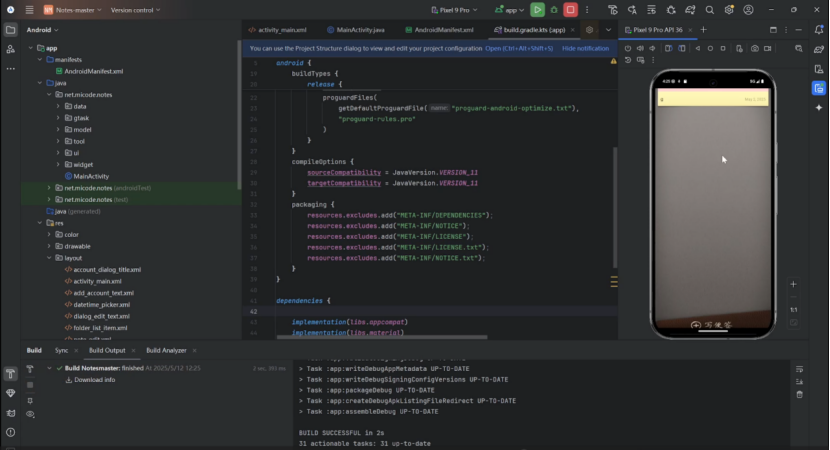The width and height of the screenshot is (830, 450).
Task: Switch to activity_main.xml editor tab
Action: point(277,30)
